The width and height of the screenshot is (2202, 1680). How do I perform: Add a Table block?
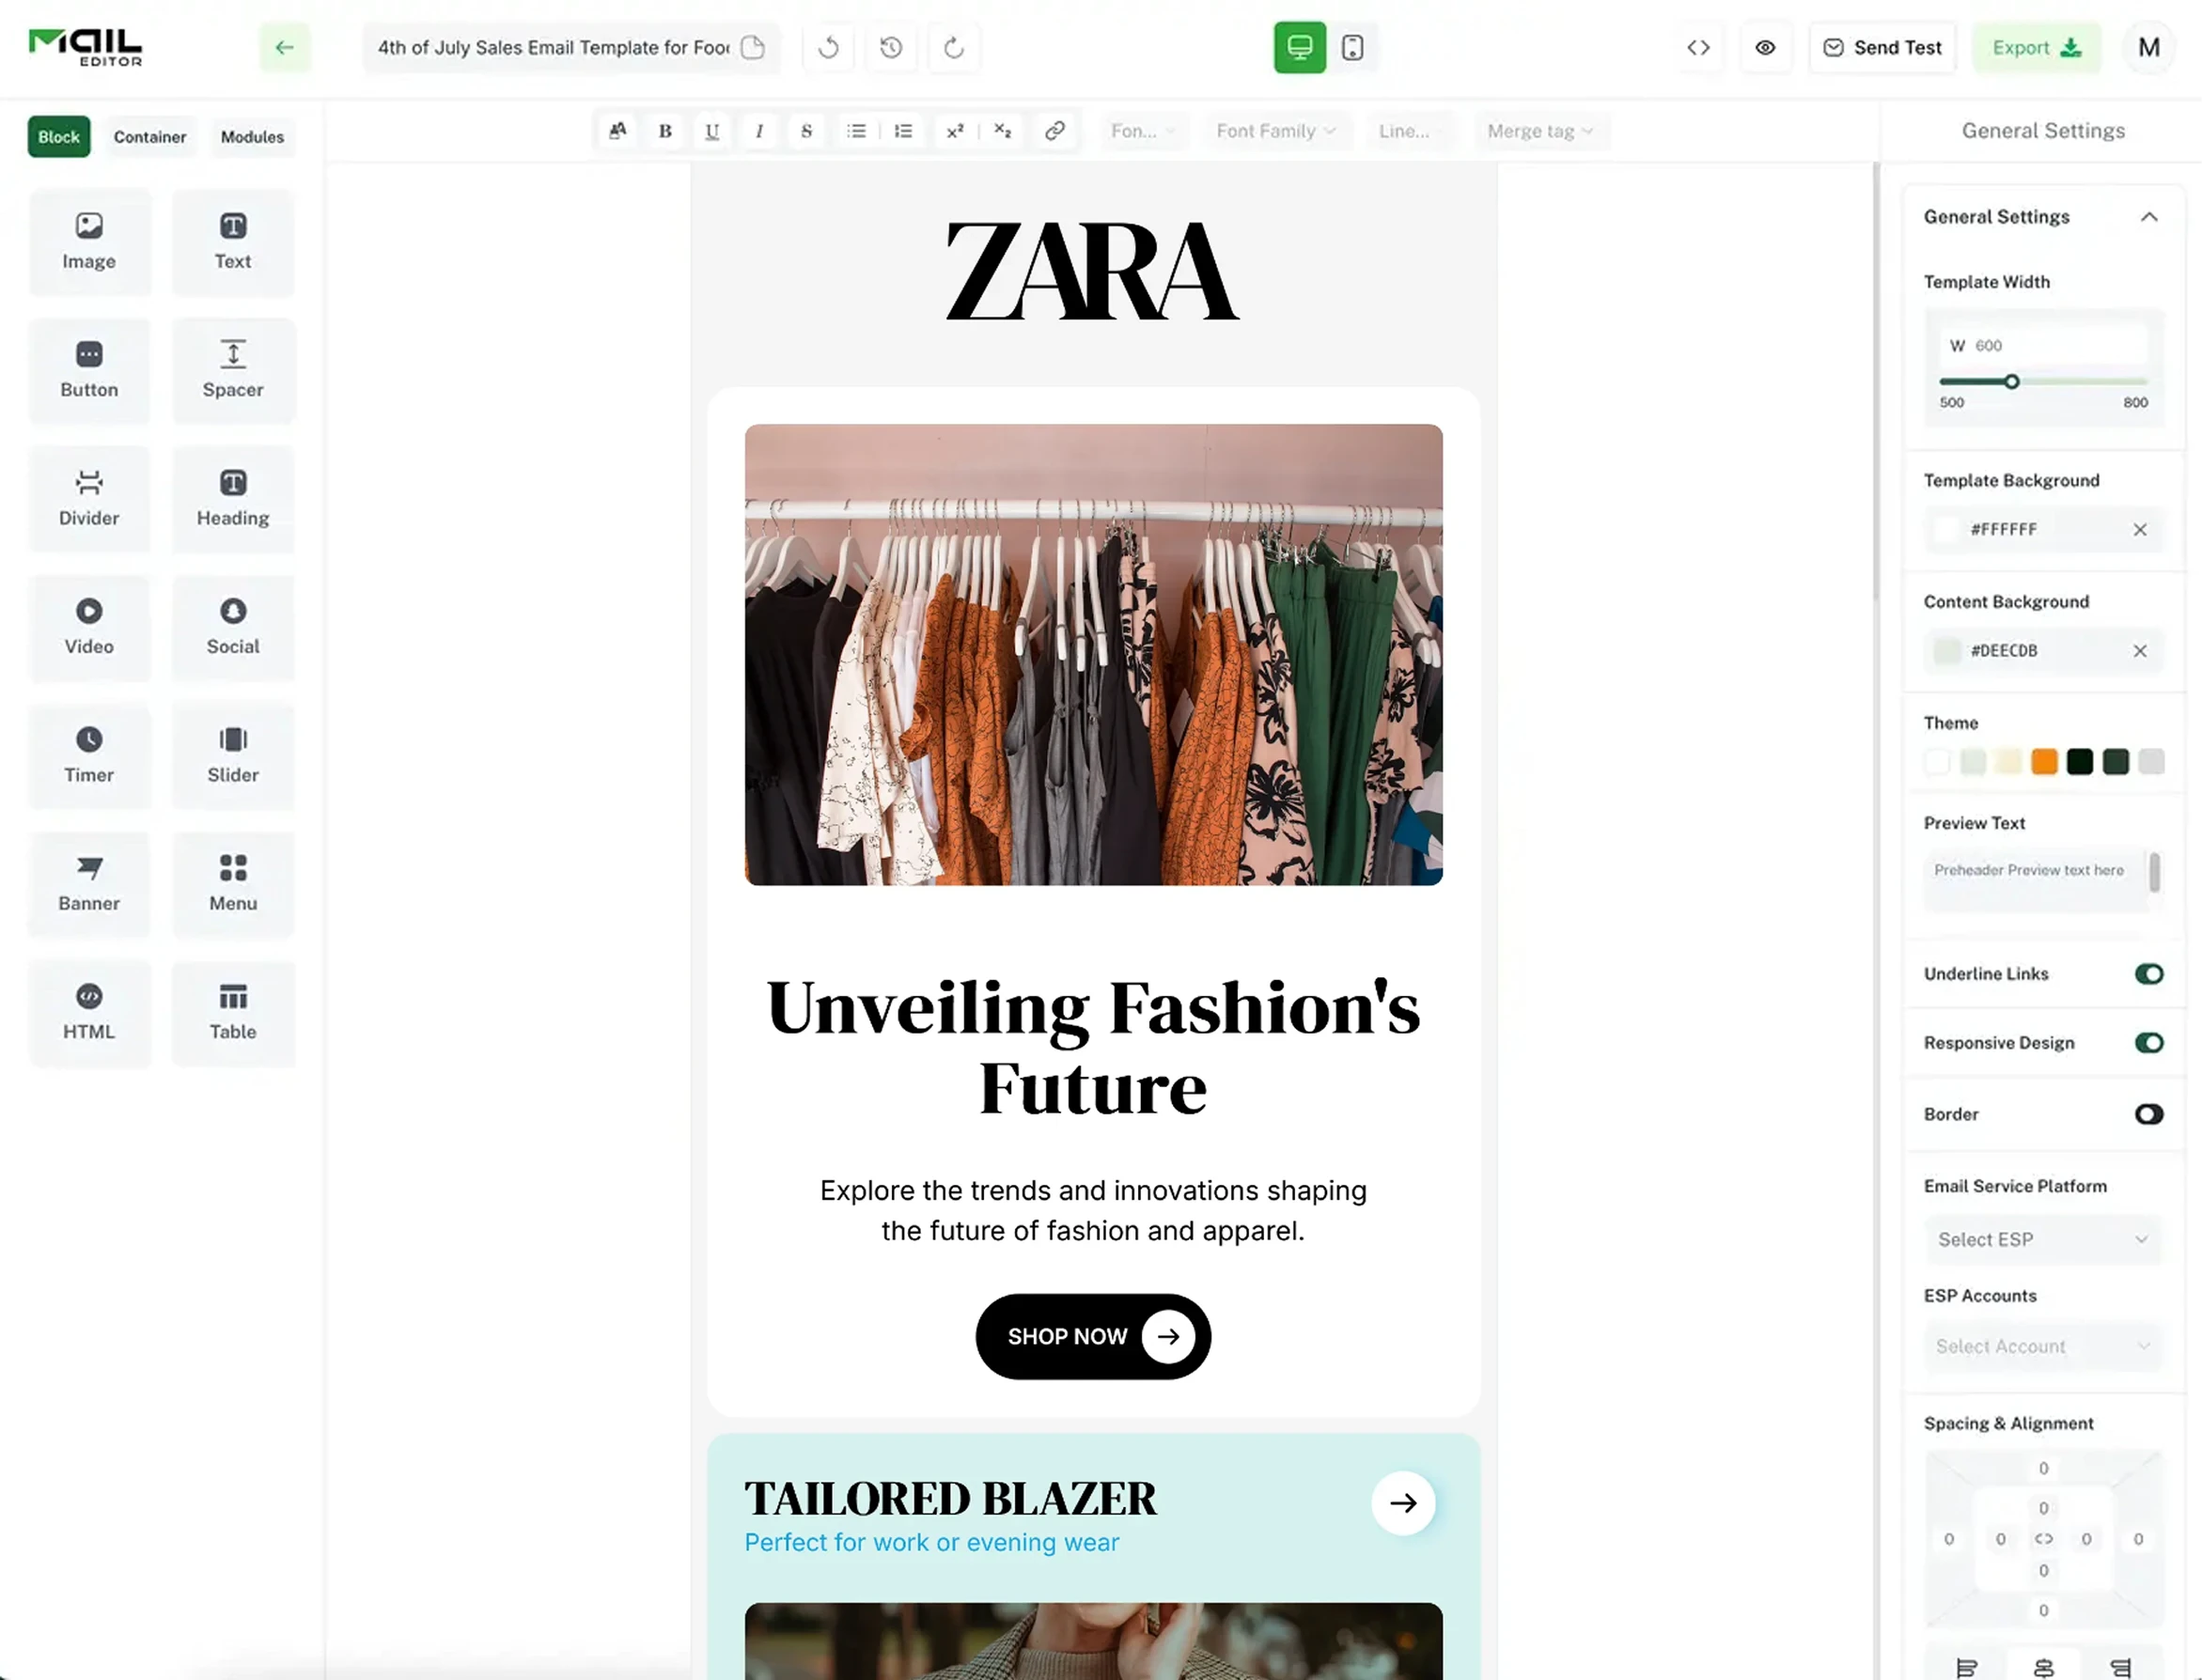(233, 1012)
